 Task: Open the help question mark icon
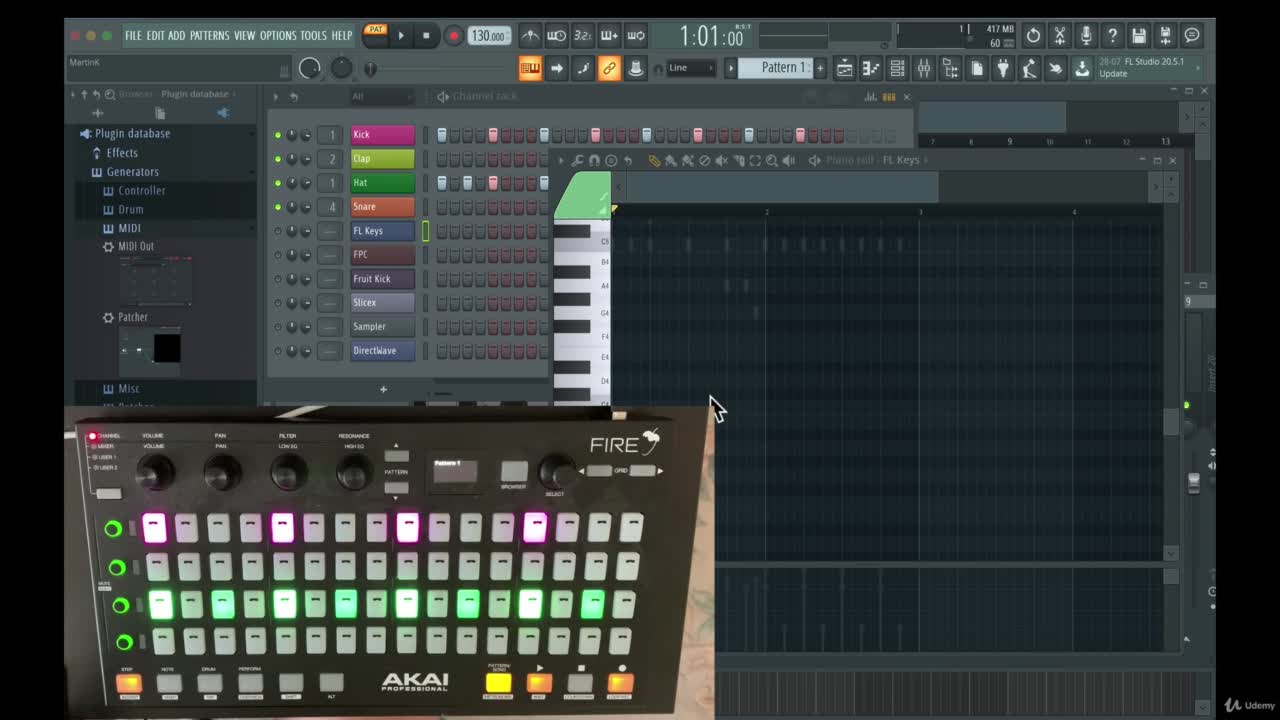click(1112, 36)
